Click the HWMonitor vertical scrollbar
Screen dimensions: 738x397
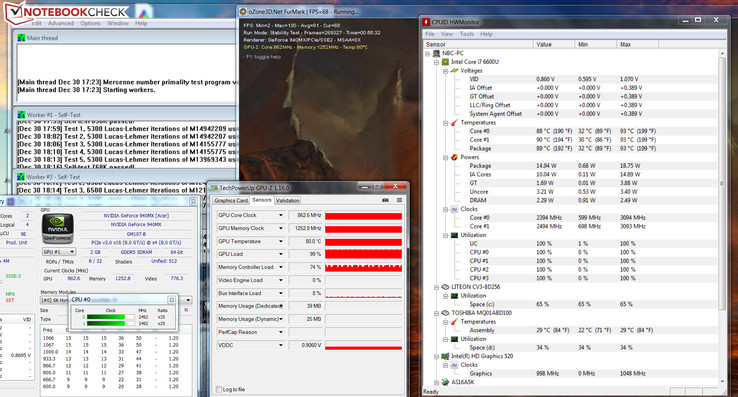722,217
